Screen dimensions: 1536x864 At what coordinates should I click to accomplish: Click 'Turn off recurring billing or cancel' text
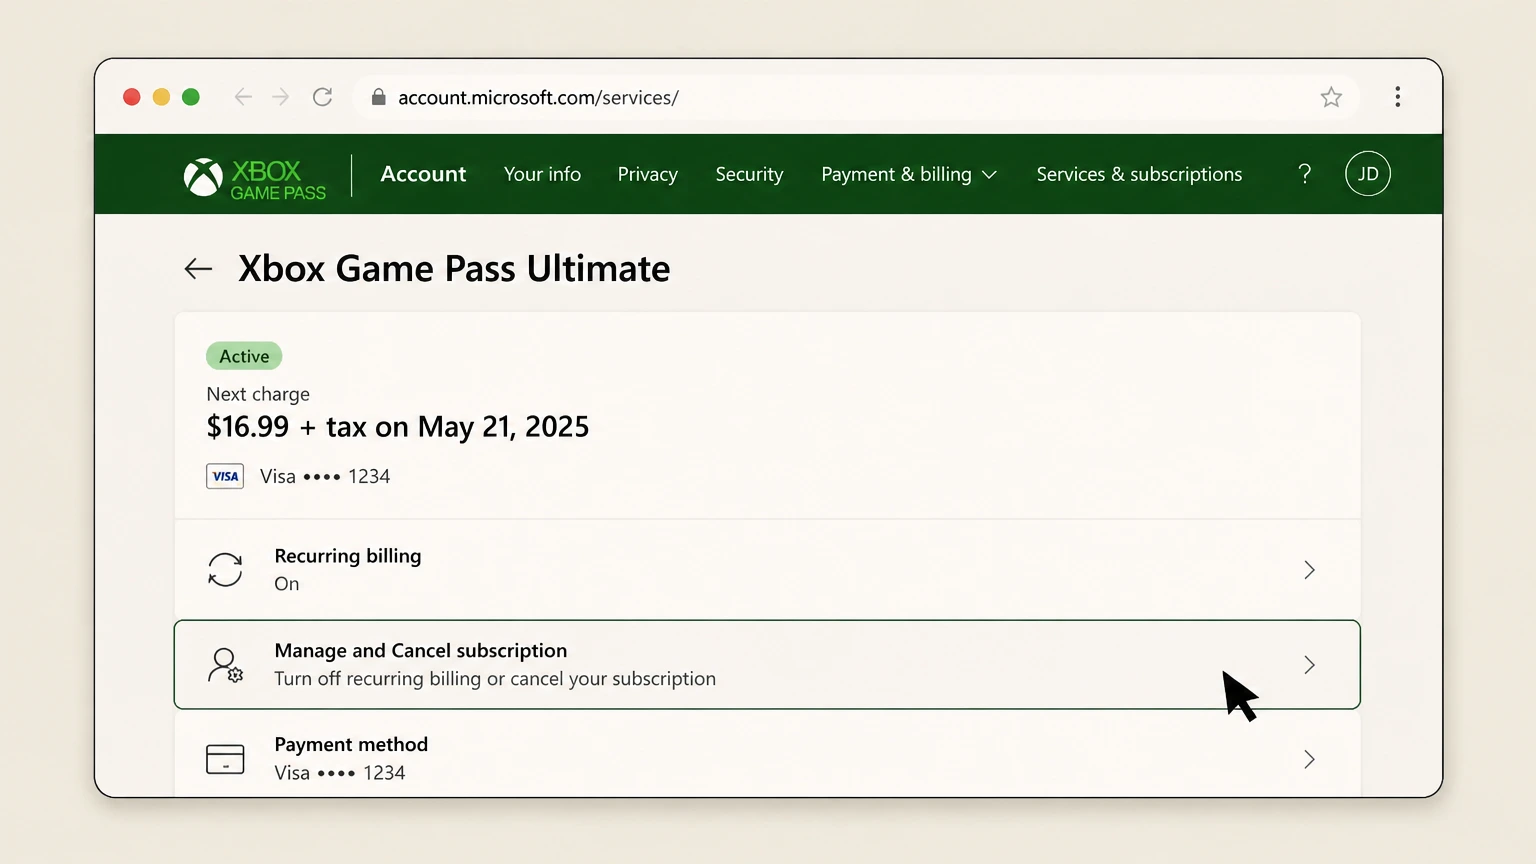click(x=495, y=679)
